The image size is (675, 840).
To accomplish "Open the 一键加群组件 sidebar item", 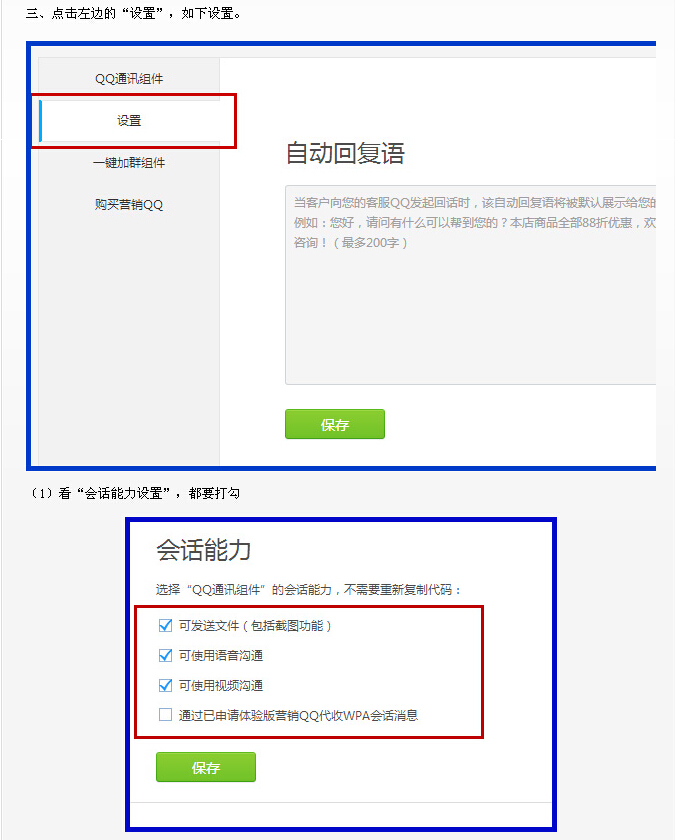I will click(x=129, y=162).
